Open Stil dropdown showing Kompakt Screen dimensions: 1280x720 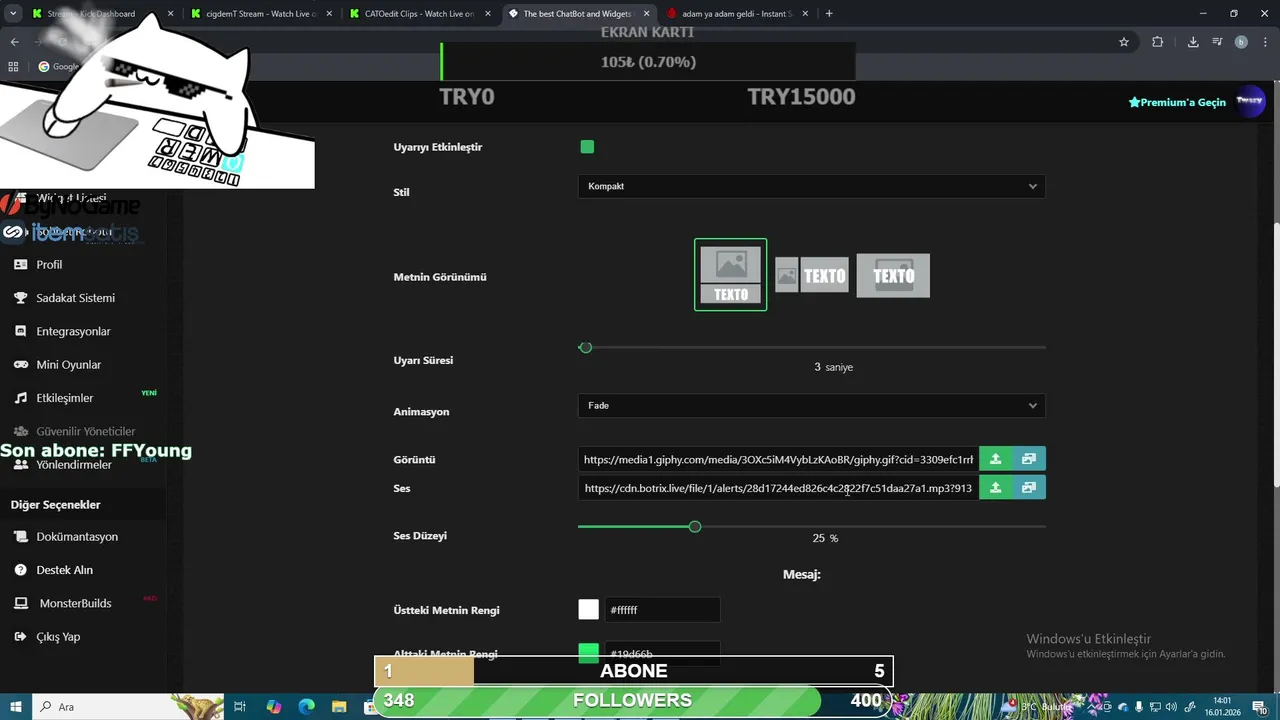811,186
